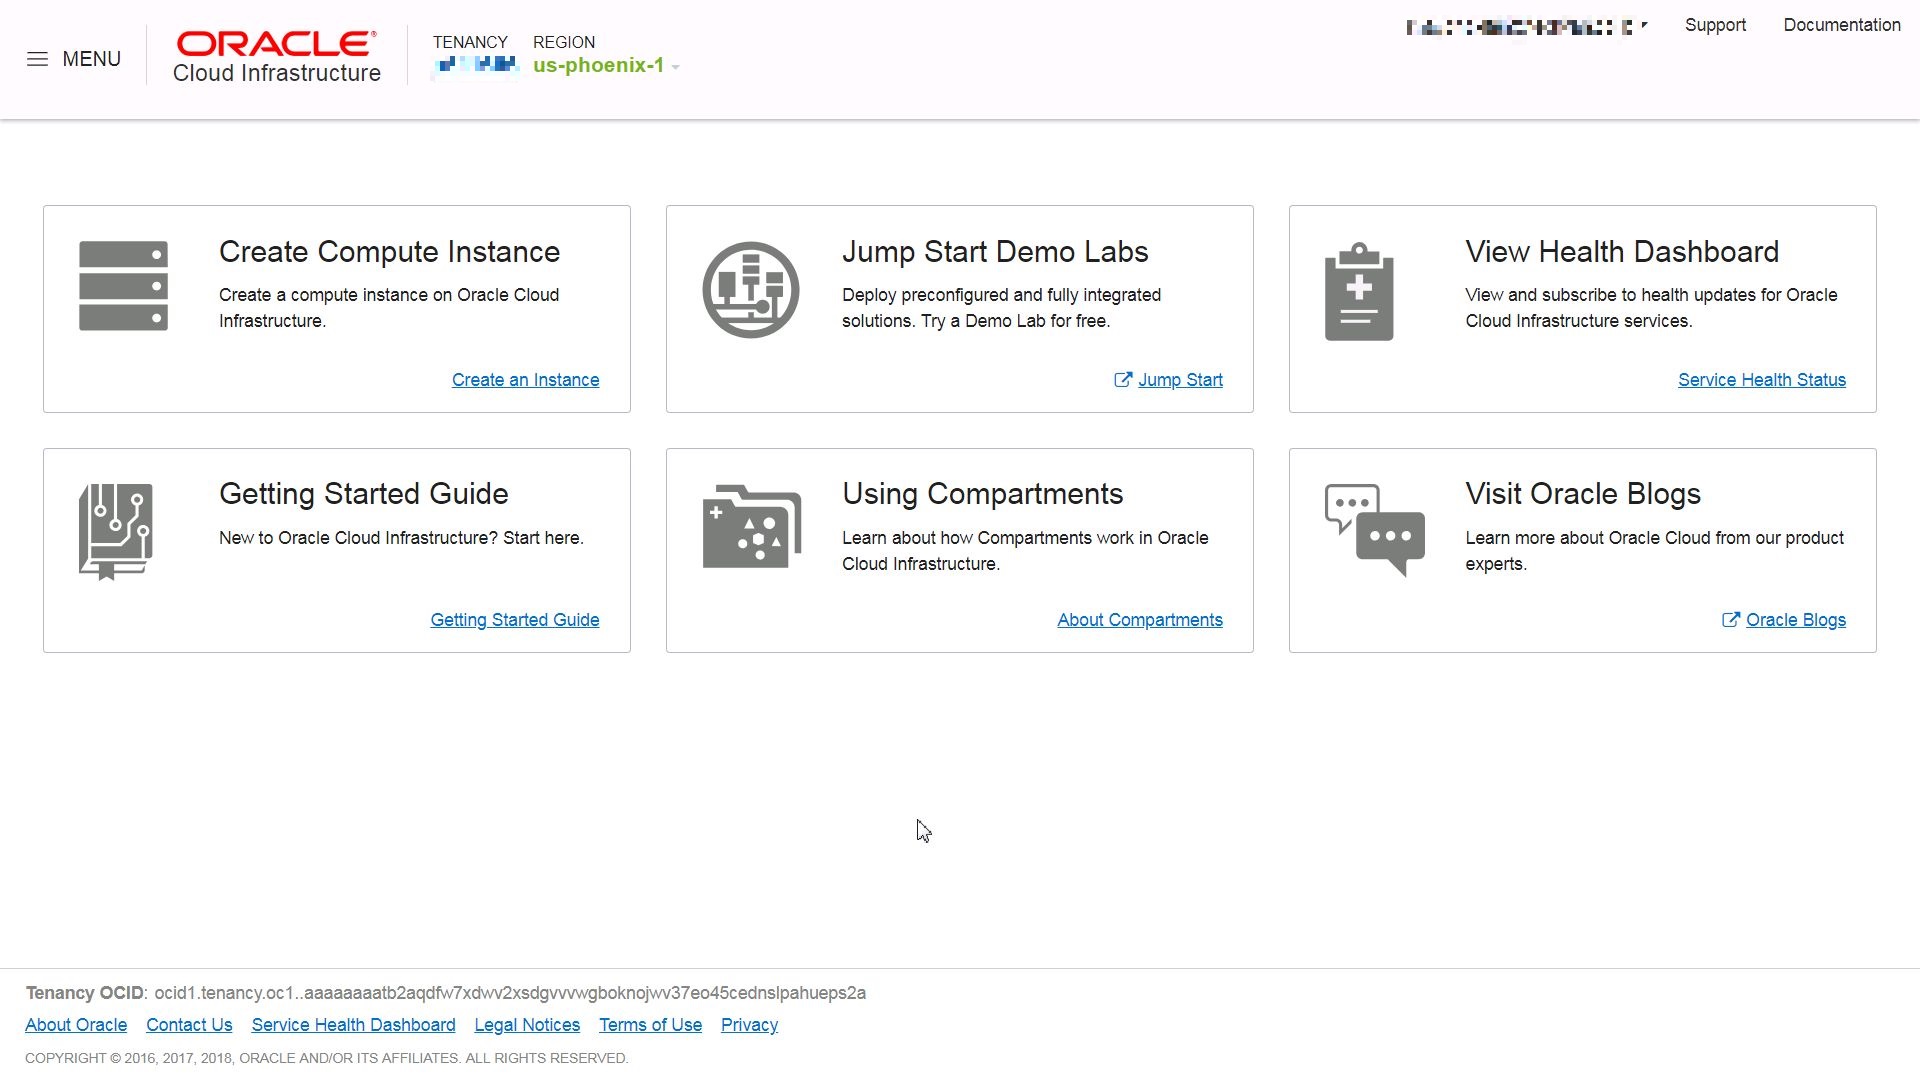This screenshot has height=1080, width=1920.
Task: Follow the About Compartments link
Action: point(1140,620)
